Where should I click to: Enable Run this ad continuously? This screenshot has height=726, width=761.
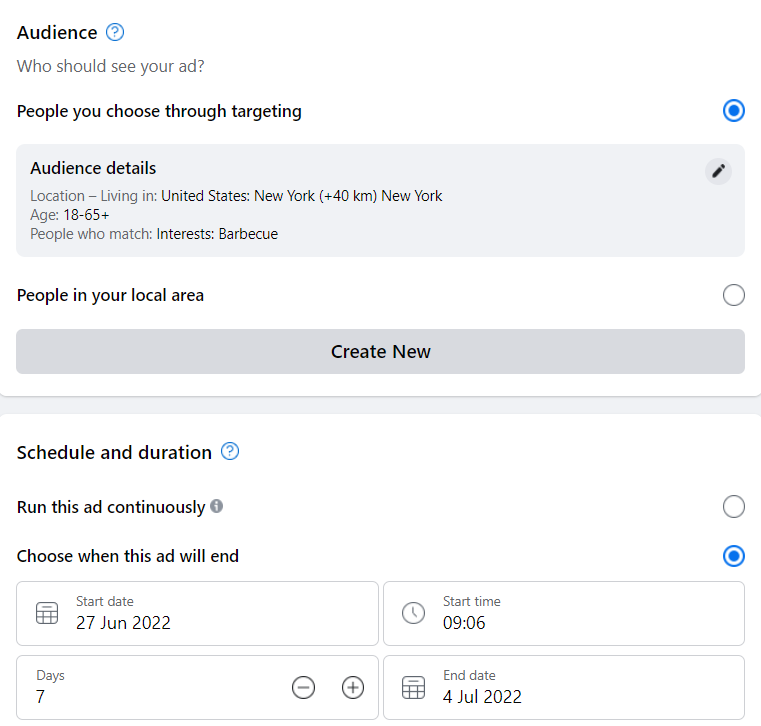click(733, 507)
